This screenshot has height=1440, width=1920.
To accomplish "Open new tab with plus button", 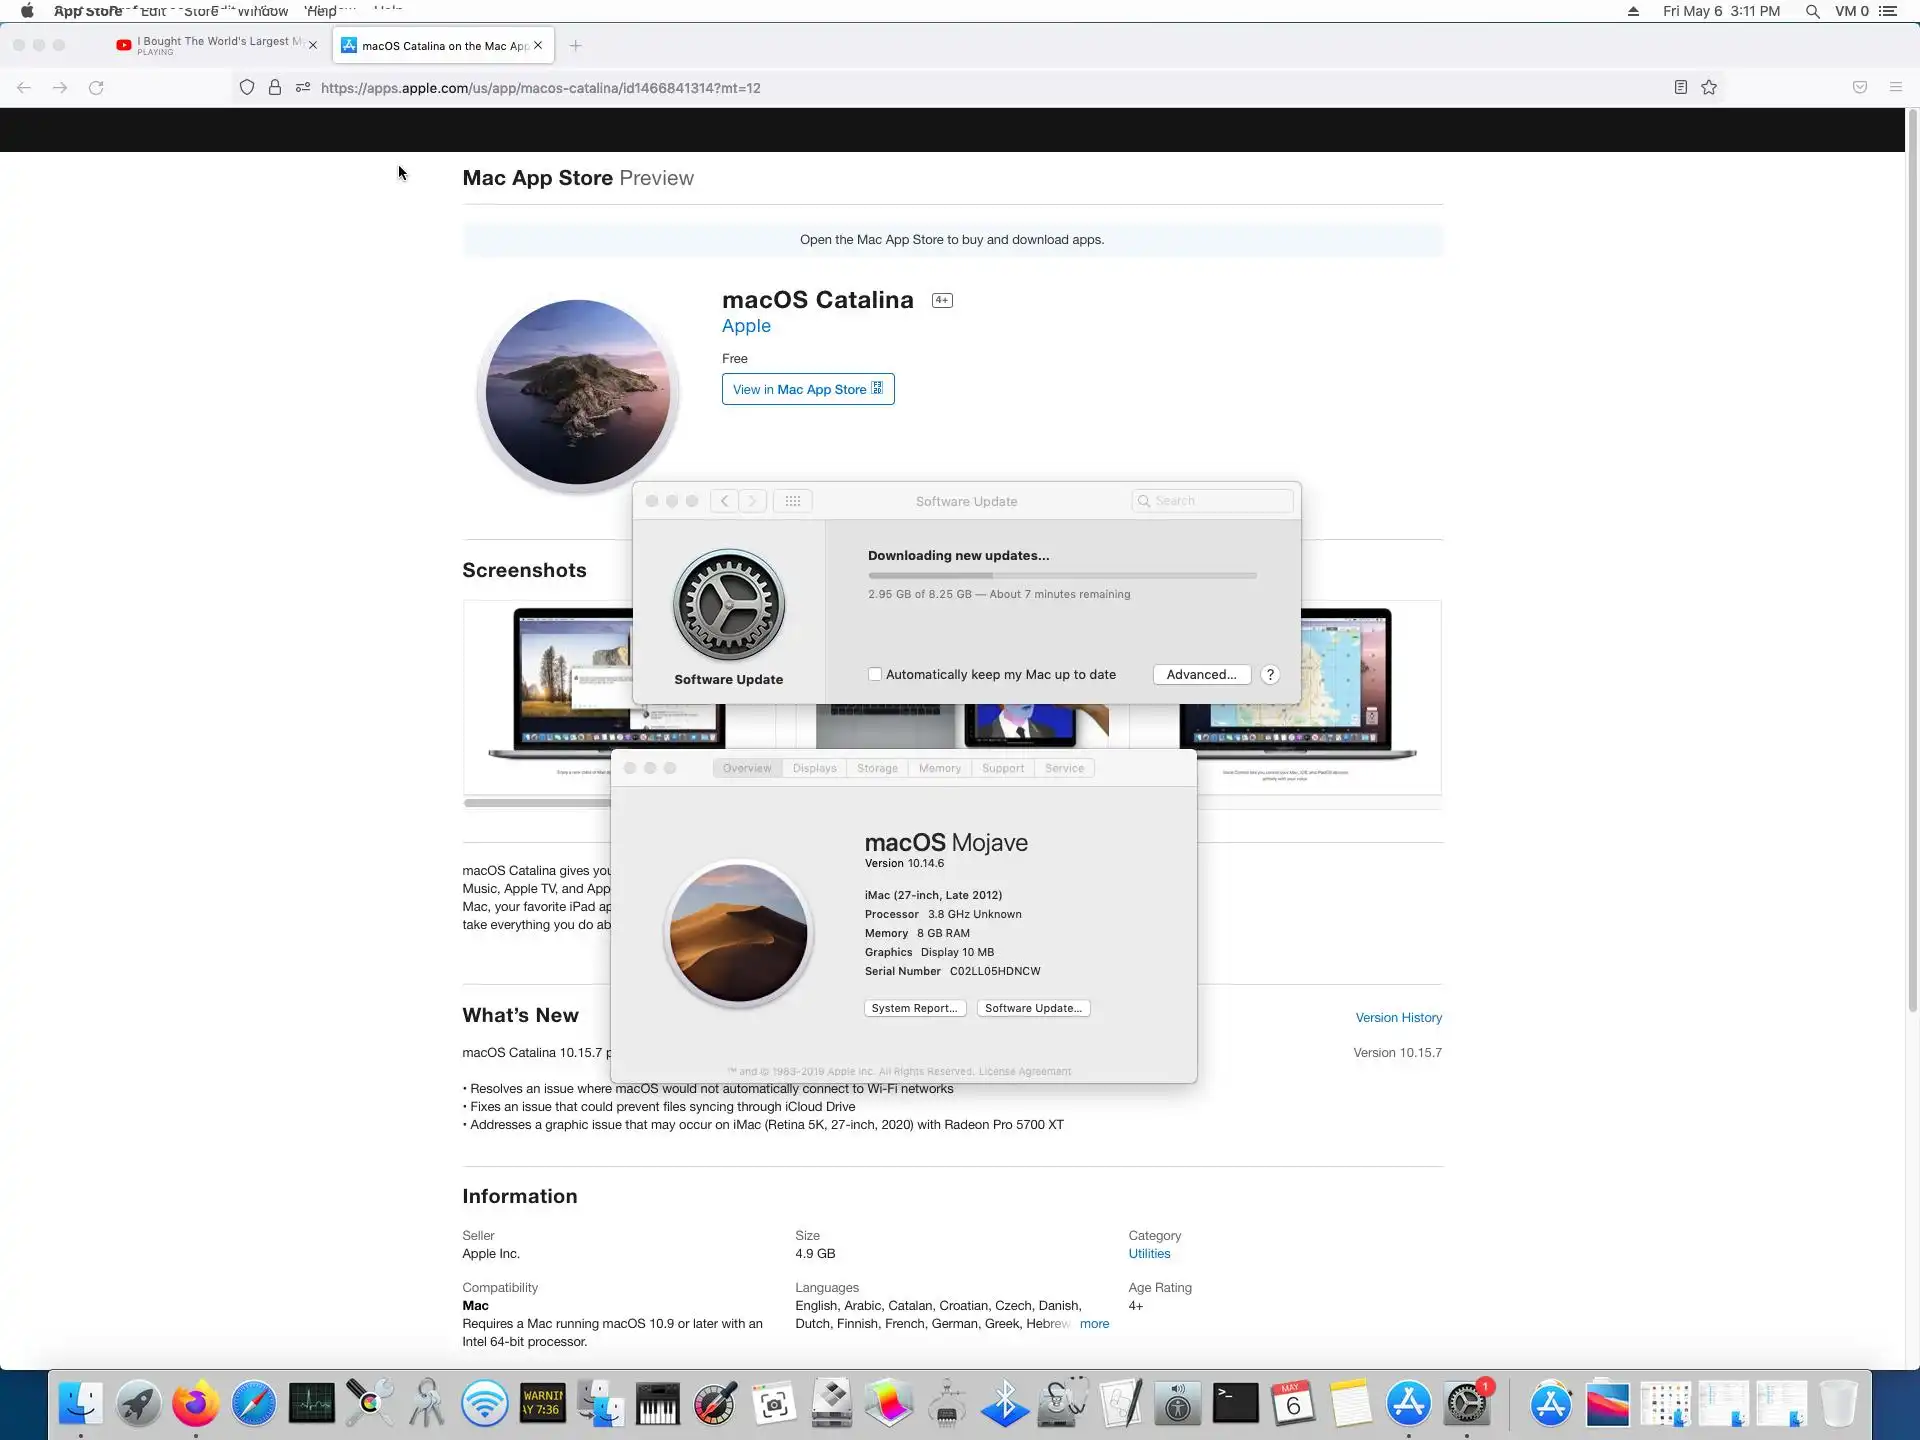I will (575, 46).
